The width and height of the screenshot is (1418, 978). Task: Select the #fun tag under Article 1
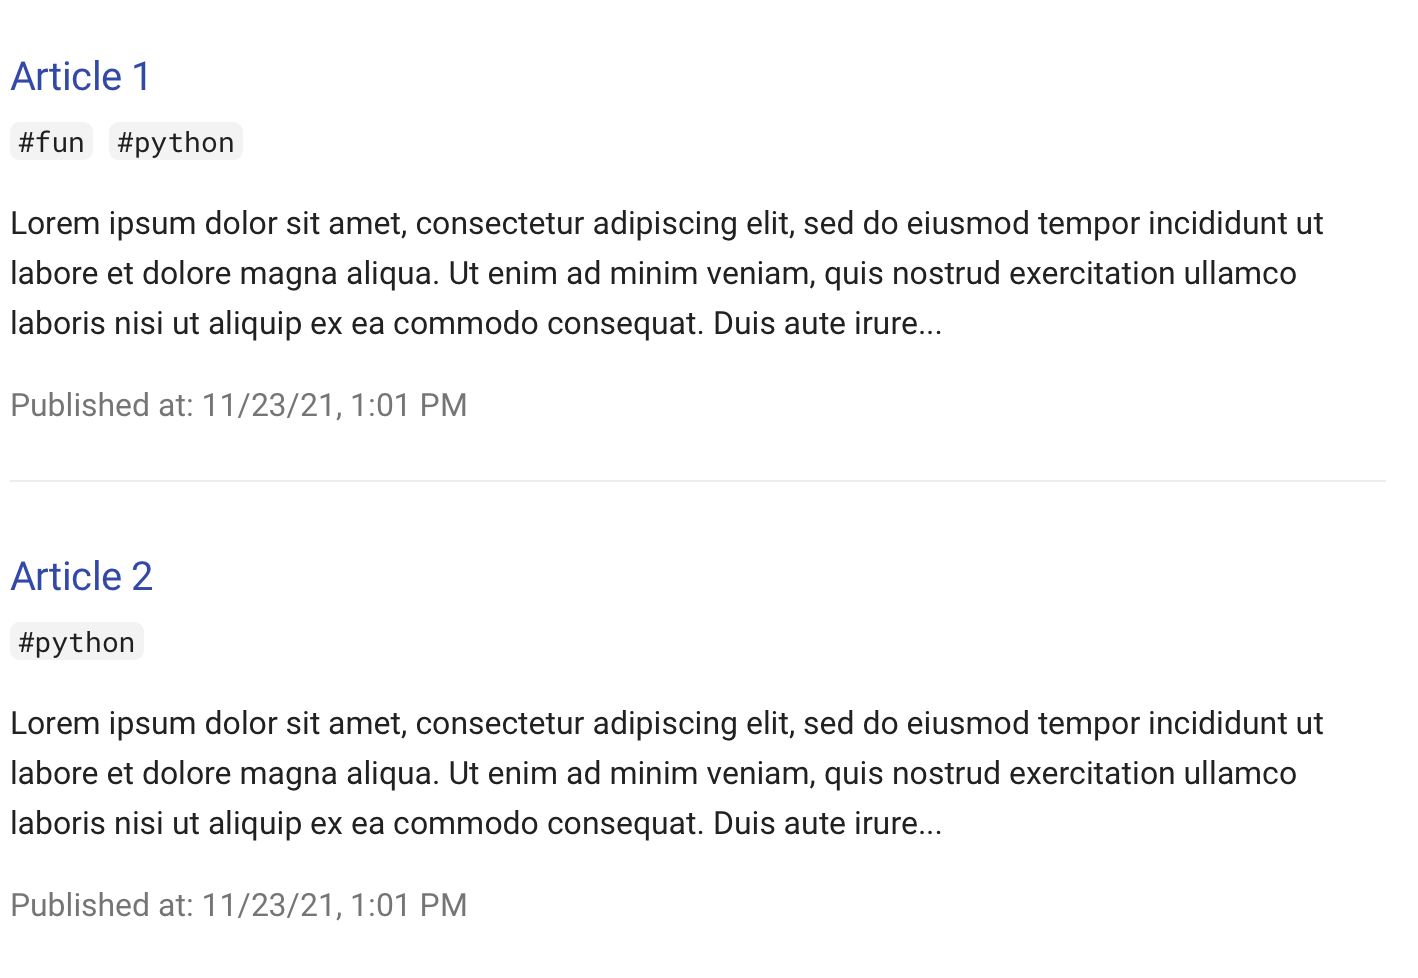coord(51,142)
